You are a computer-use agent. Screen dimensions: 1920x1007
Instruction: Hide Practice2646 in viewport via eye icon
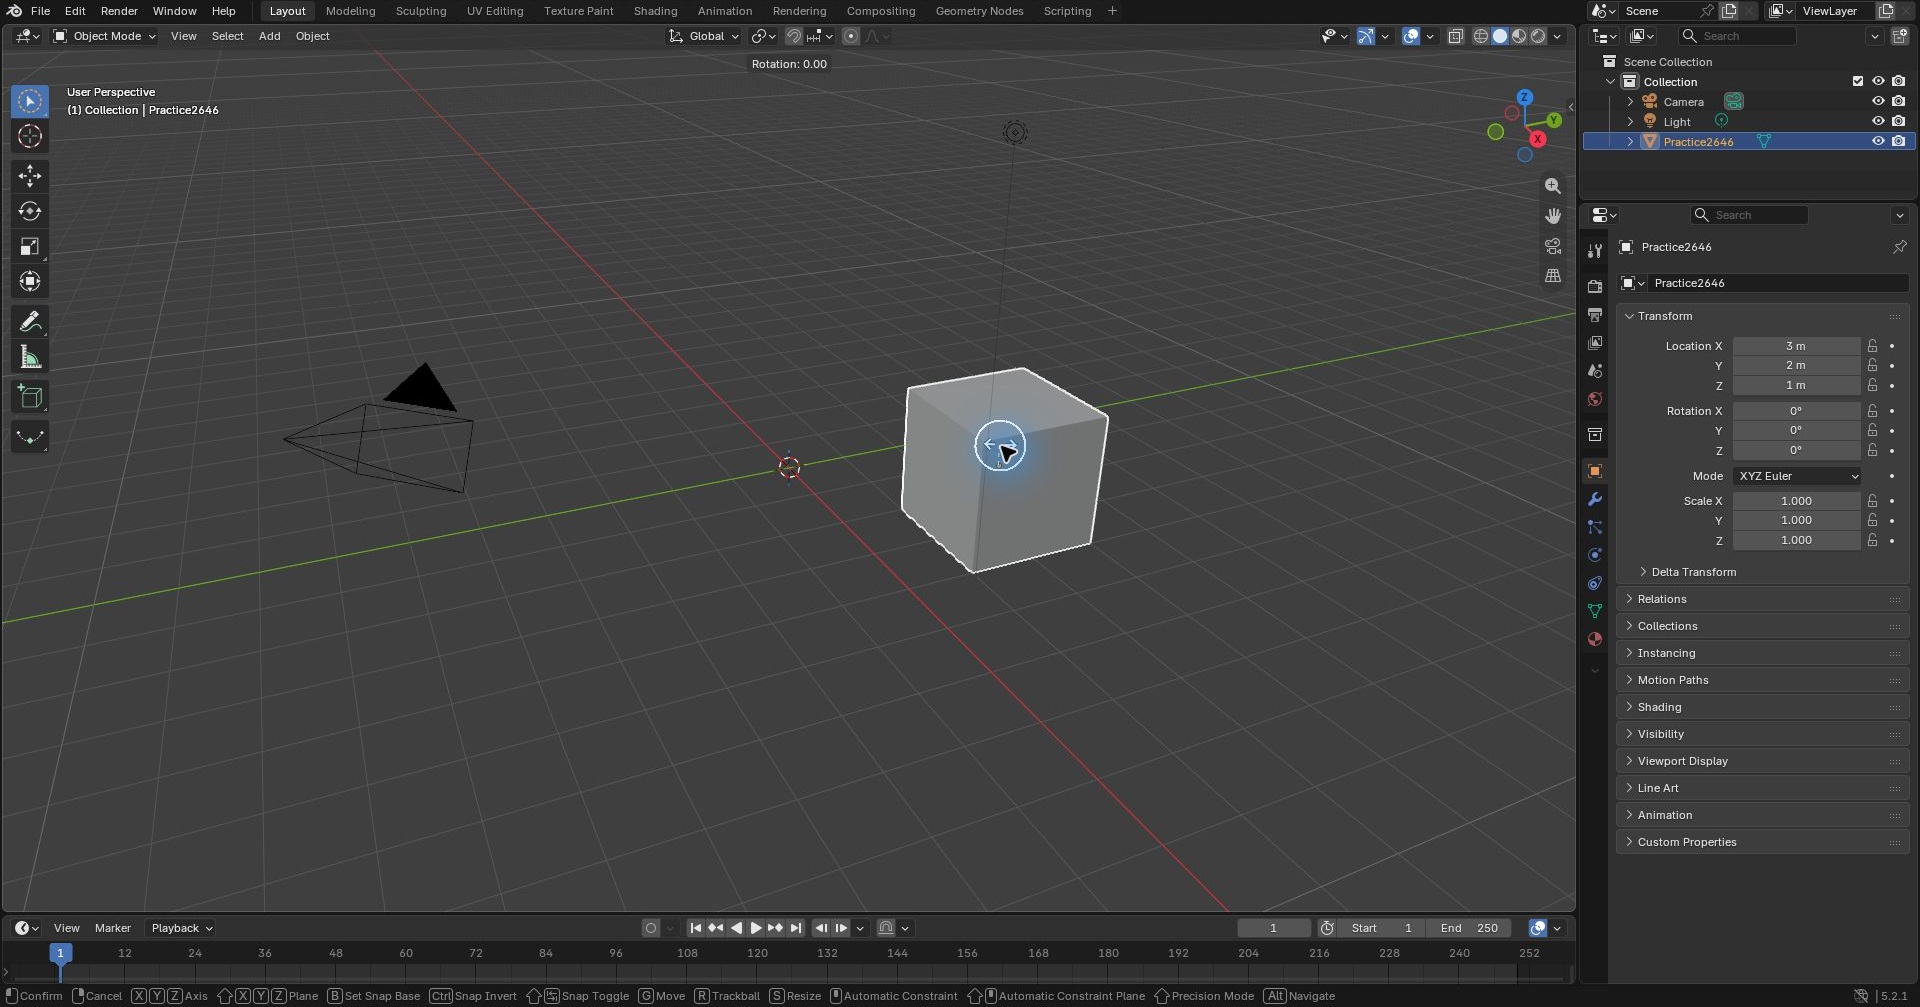click(1878, 141)
